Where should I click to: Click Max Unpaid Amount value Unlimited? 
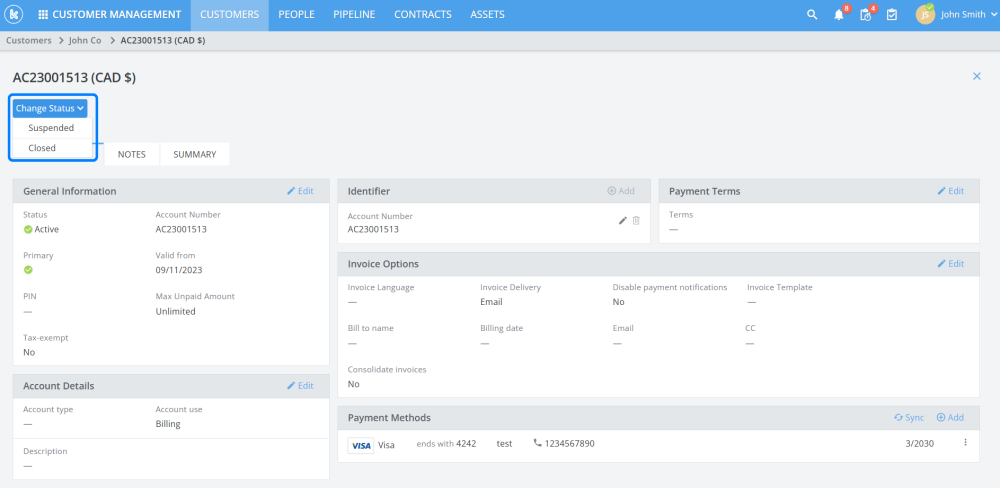point(175,312)
